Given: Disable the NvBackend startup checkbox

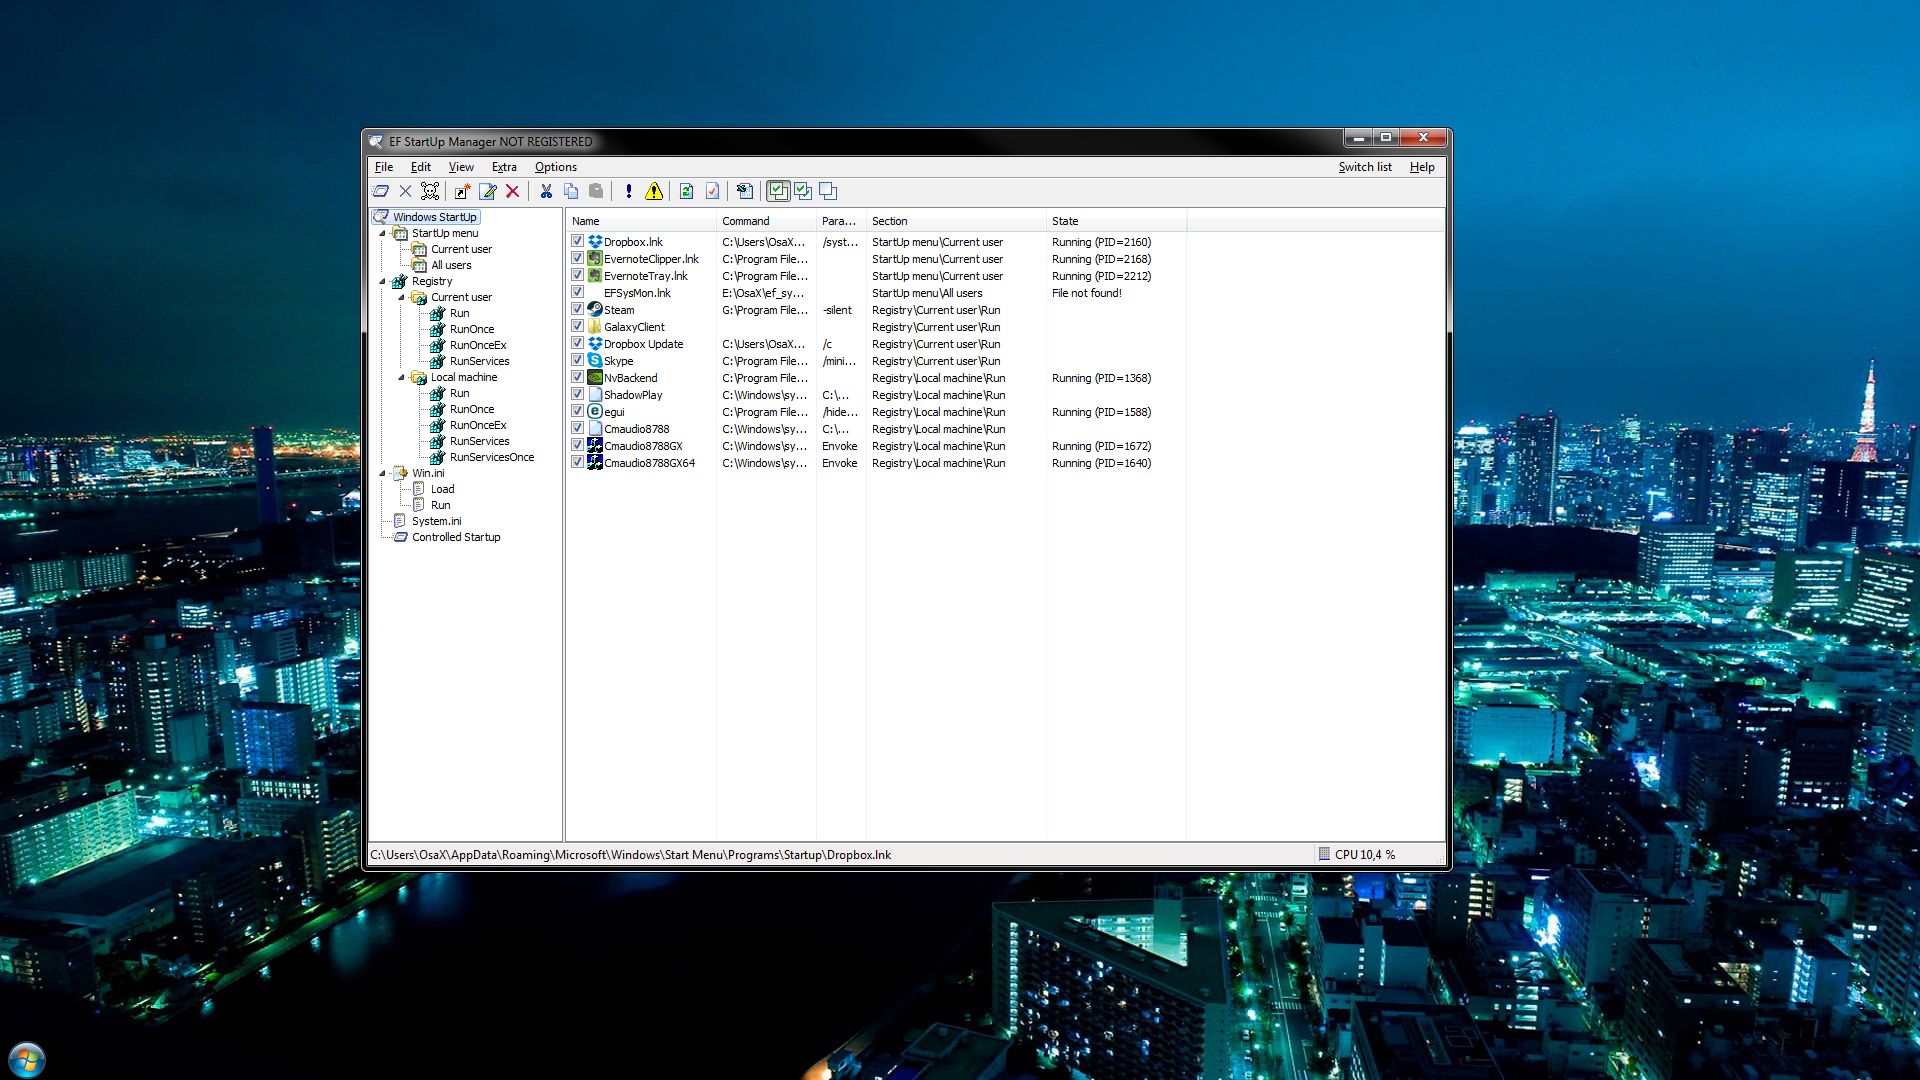Looking at the screenshot, I should (577, 377).
